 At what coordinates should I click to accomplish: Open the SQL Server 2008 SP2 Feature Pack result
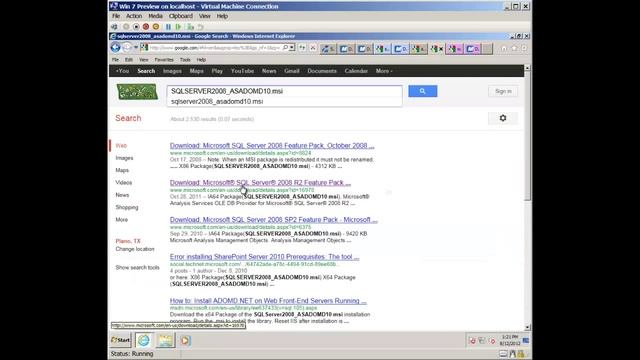point(273,220)
